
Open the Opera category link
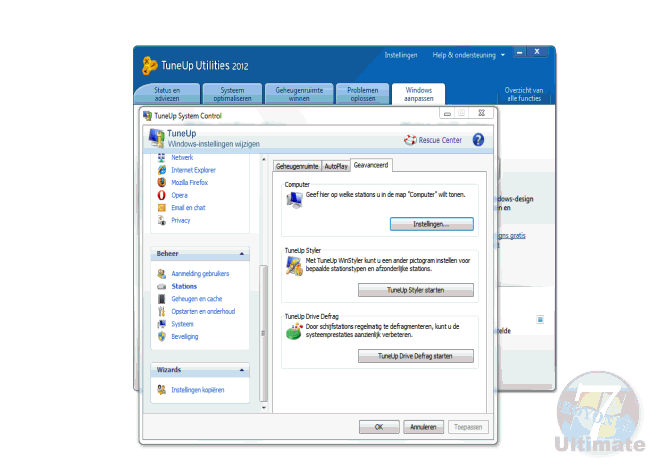pos(179,195)
